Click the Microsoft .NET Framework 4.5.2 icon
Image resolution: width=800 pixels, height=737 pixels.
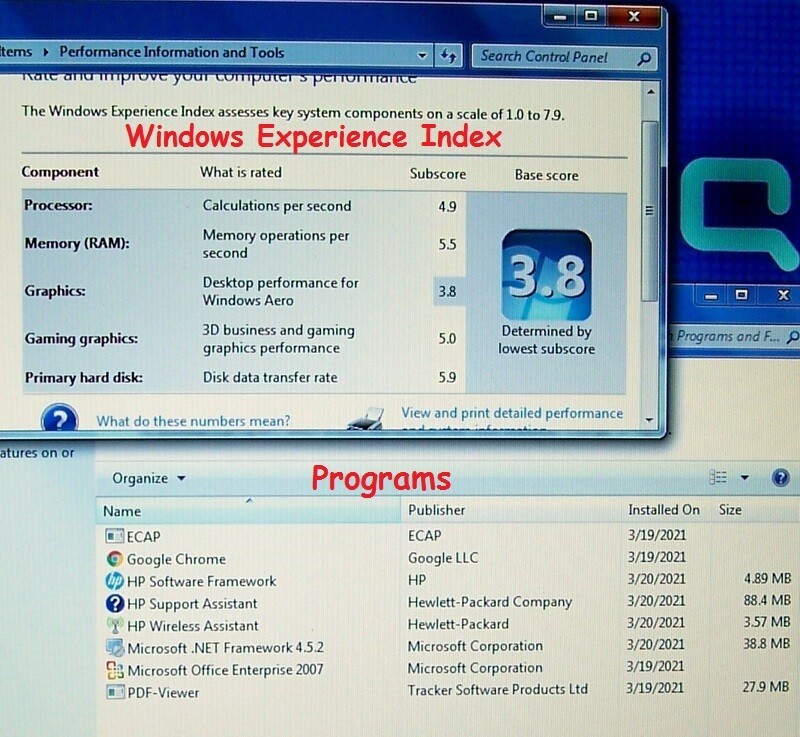115,648
